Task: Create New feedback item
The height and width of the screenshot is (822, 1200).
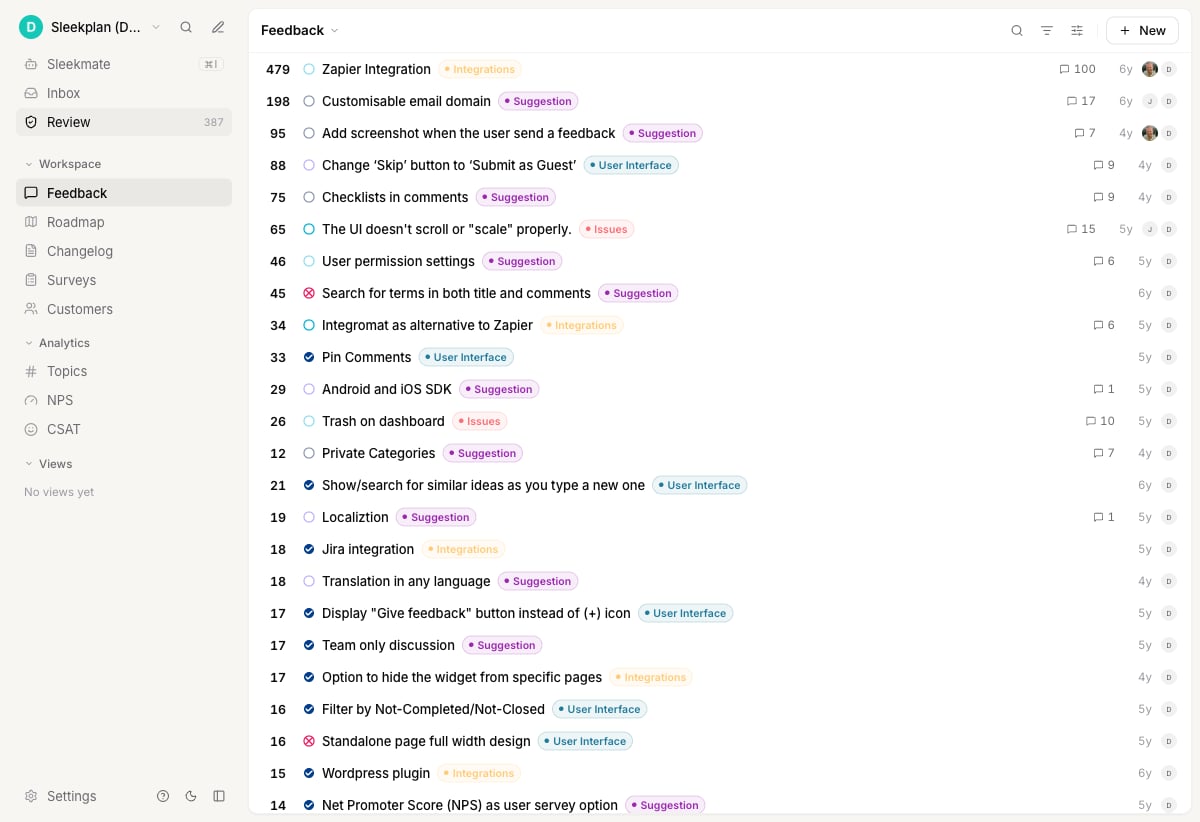Action: [x=1142, y=31]
